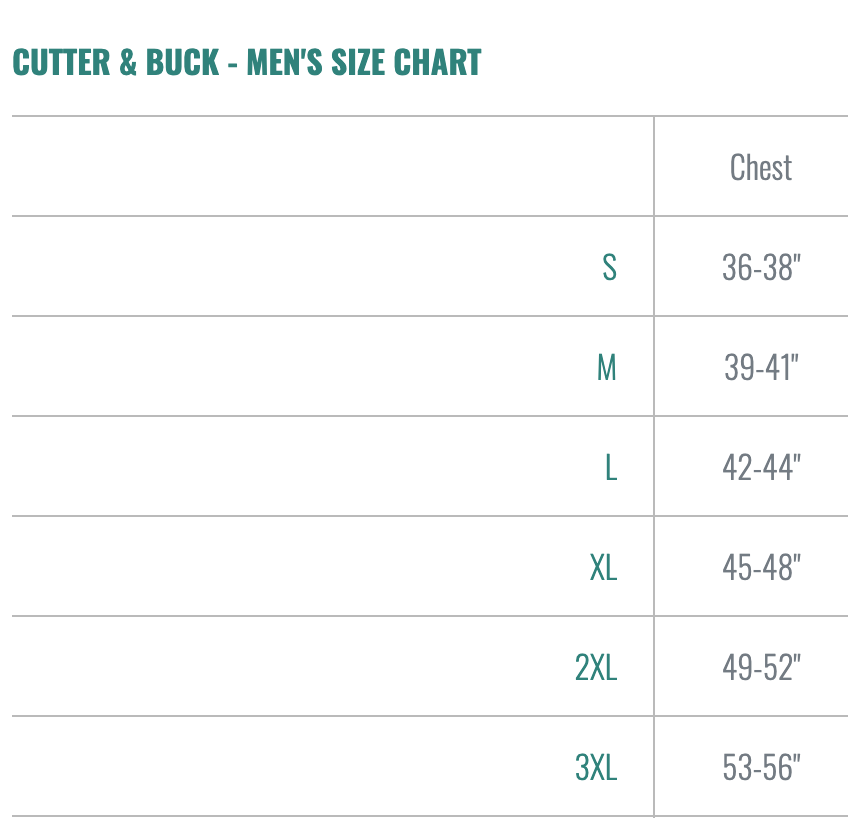
Task: Click the 39-41" chest measurement
Action: (761, 367)
